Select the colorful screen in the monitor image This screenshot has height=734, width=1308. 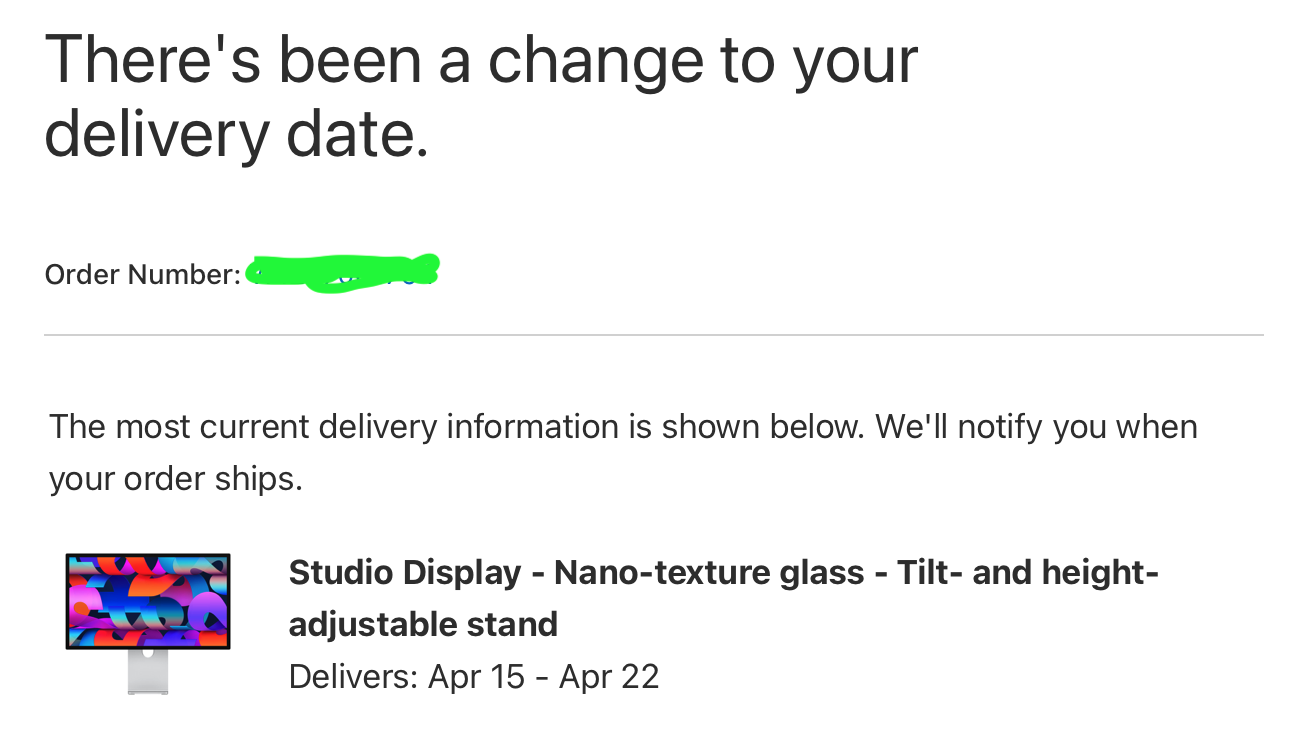click(x=148, y=602)
